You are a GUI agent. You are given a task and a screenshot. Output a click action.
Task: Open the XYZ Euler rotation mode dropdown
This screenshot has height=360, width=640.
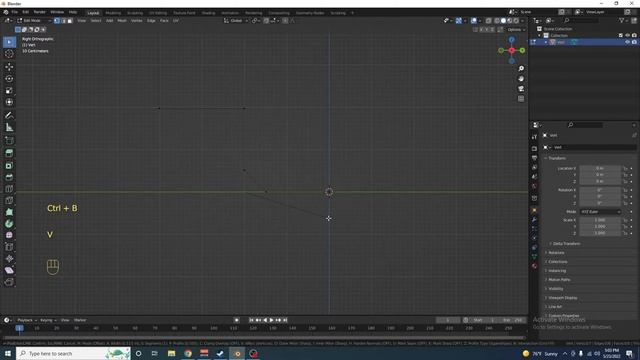[x=600, y=212]
